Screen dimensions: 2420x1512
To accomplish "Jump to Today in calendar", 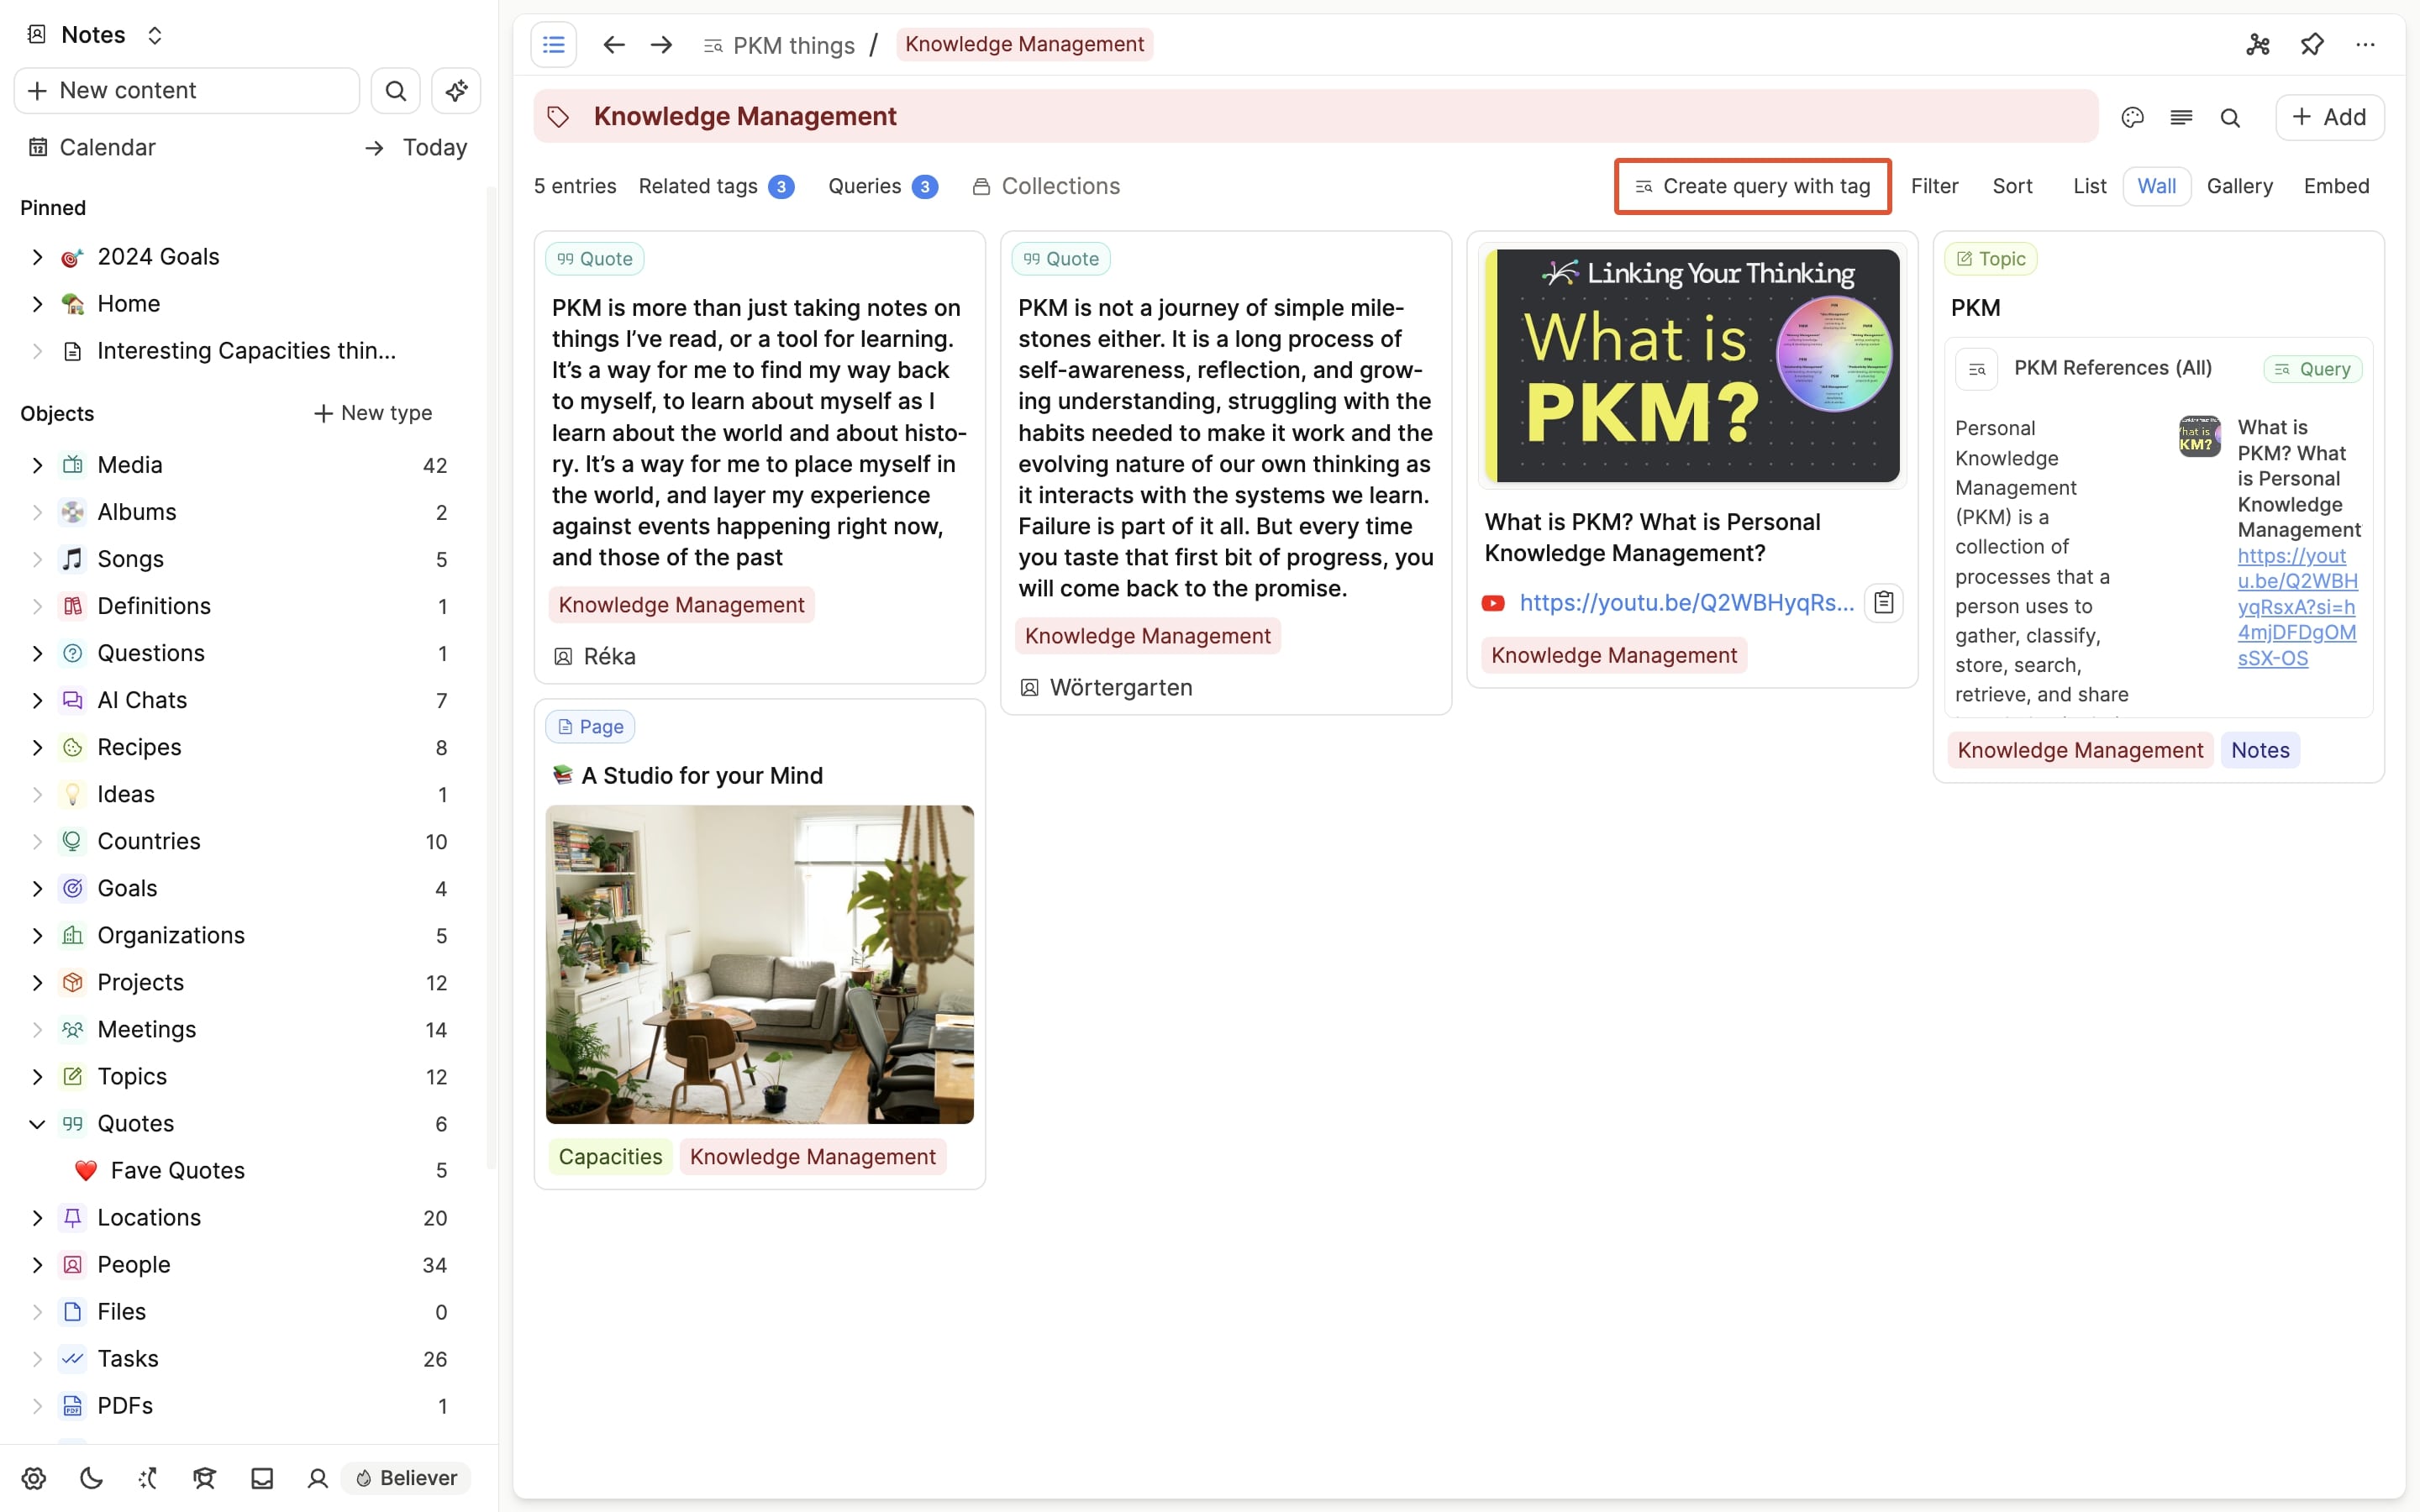I will (415, 148).
